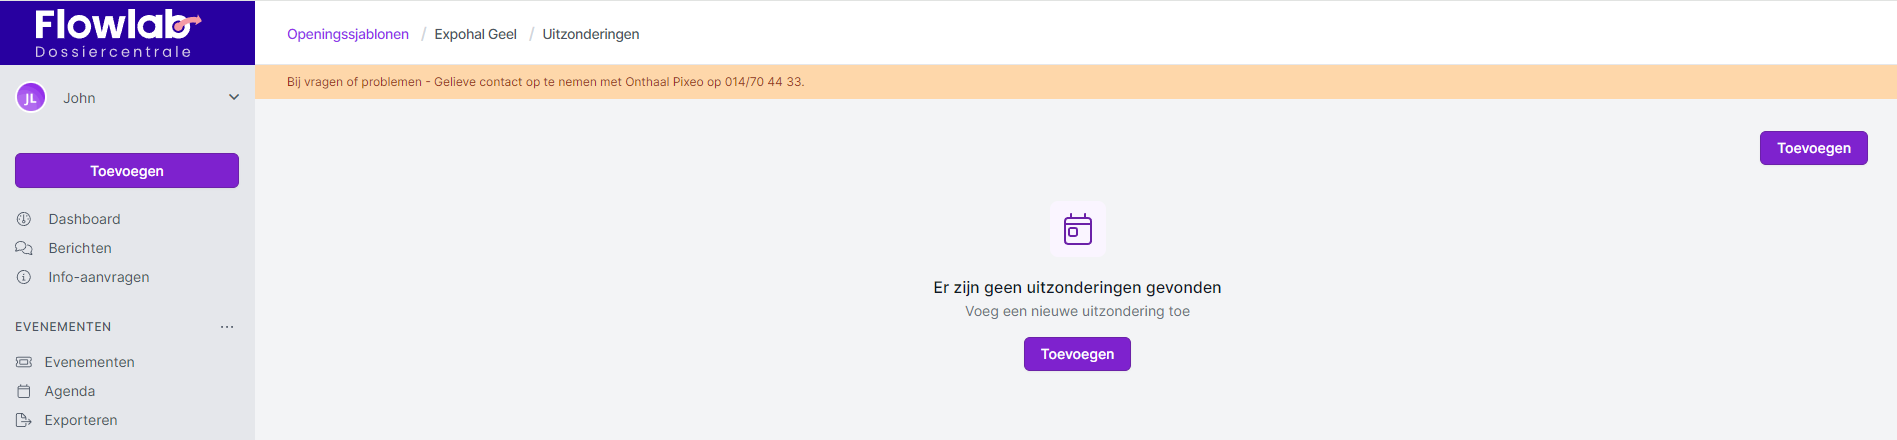Click the JL user avatar
This screenshot has height=440, width=1897.
pos(31,98)
